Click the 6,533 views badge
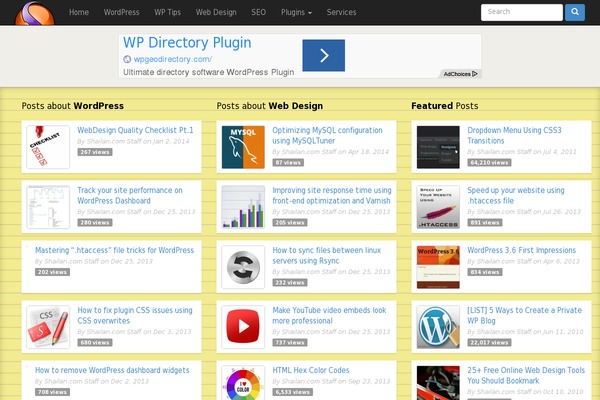 coord(292,392)
